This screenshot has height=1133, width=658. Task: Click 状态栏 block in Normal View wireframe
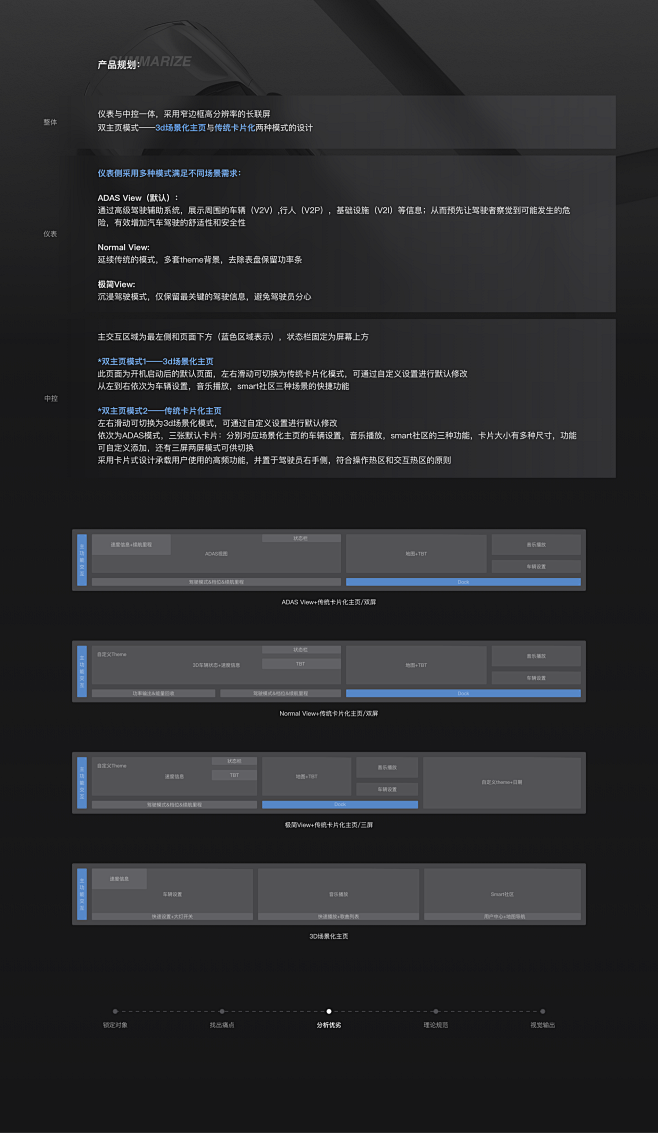(301, 650)
